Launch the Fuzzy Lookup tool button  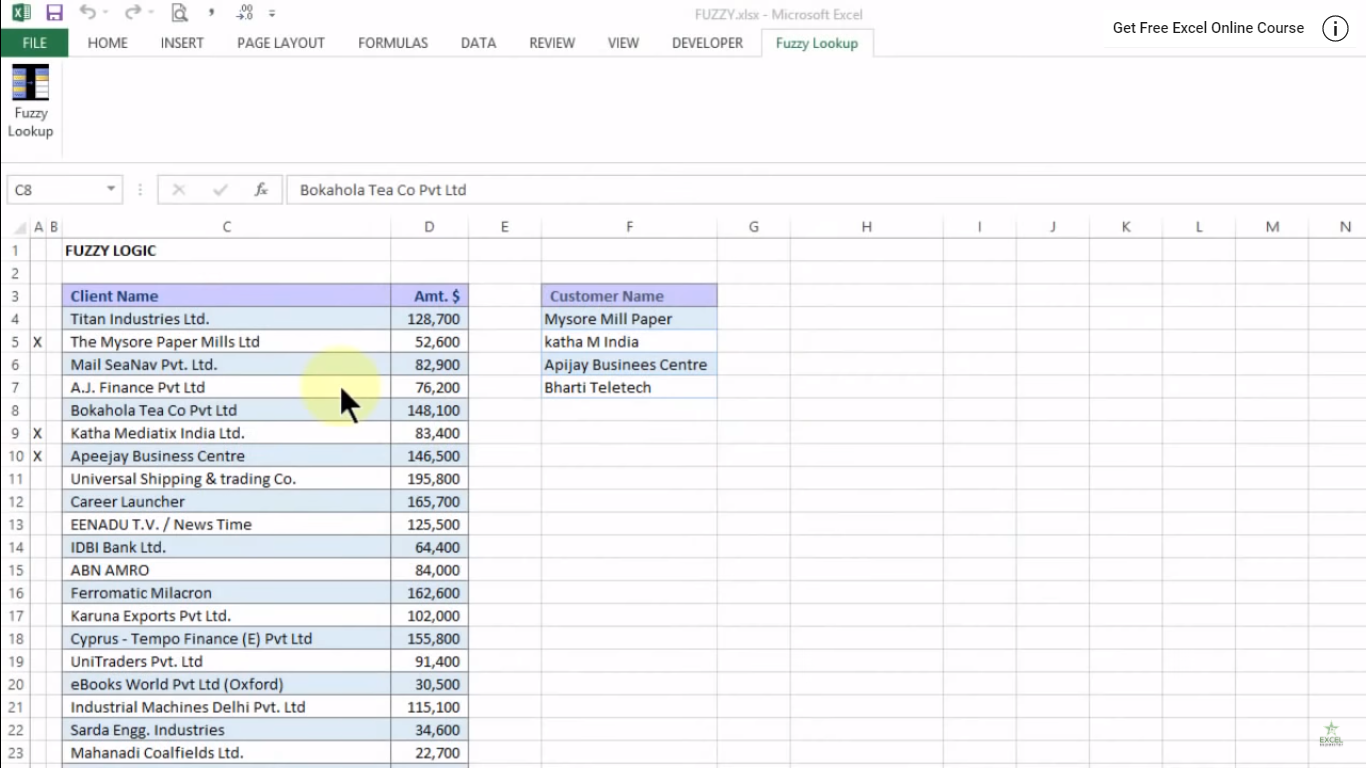30,101
